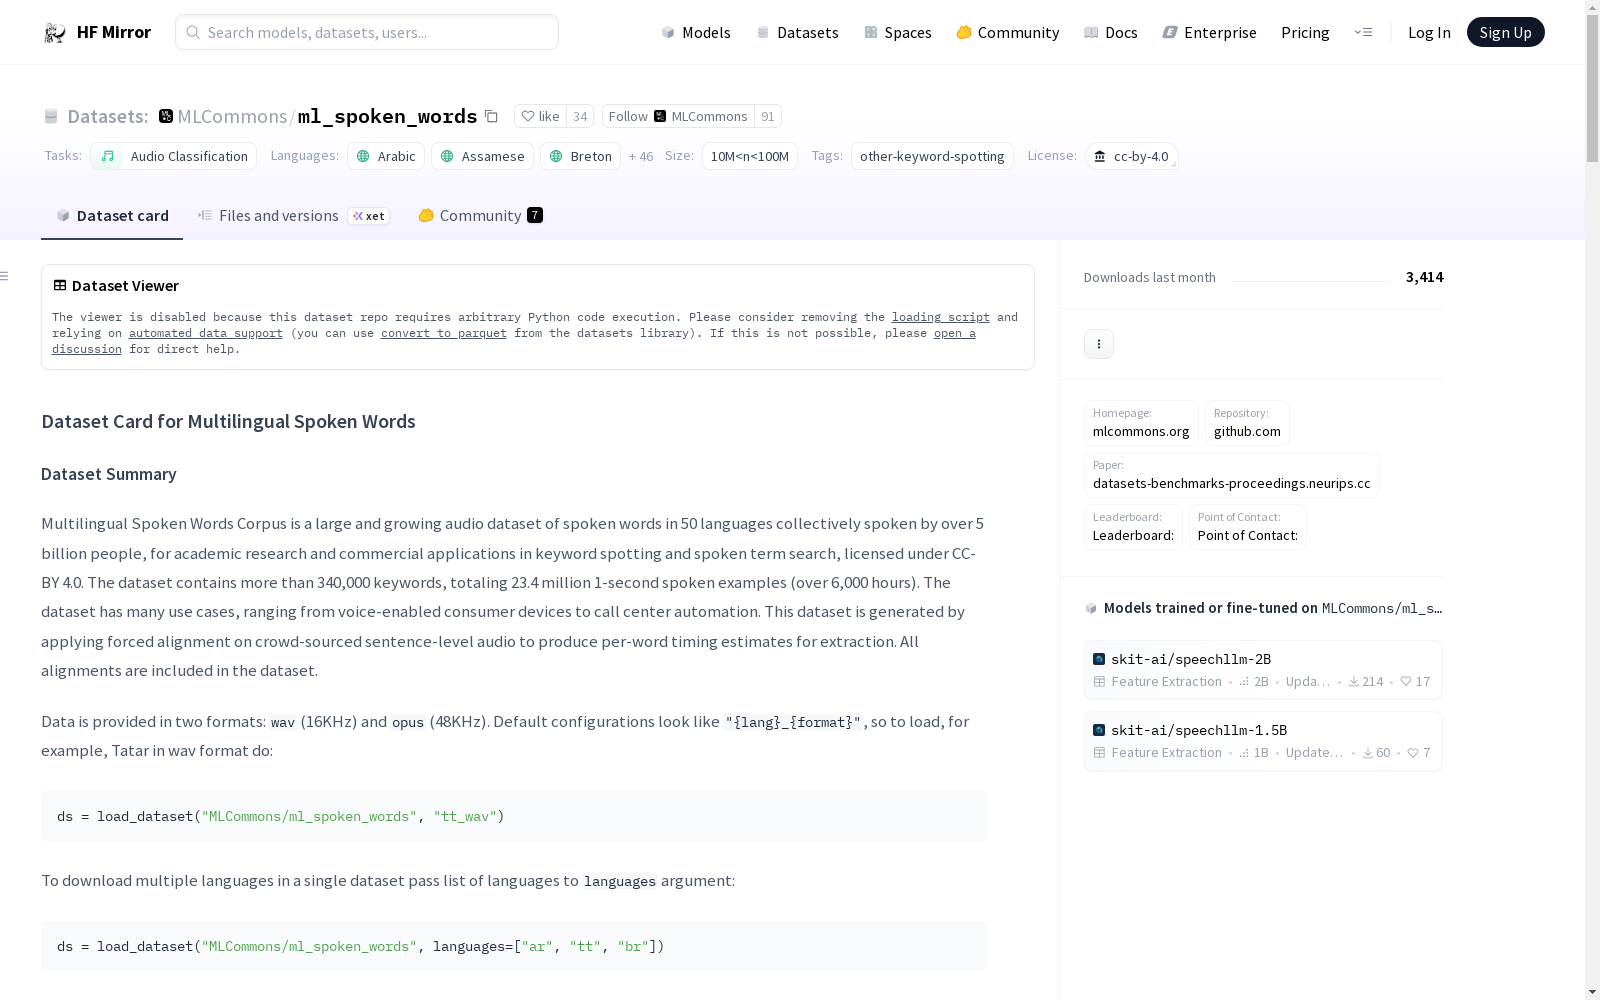Click the 3,414 downloads last month value
Viewport: 1600px width, 1000px height.
(x=1425, y=277)
